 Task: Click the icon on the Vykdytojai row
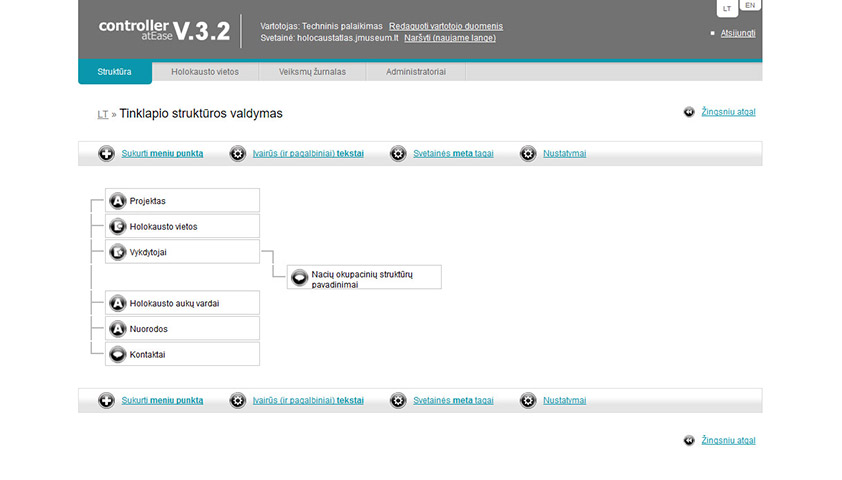pyautogui.click(x=118, y=252)
